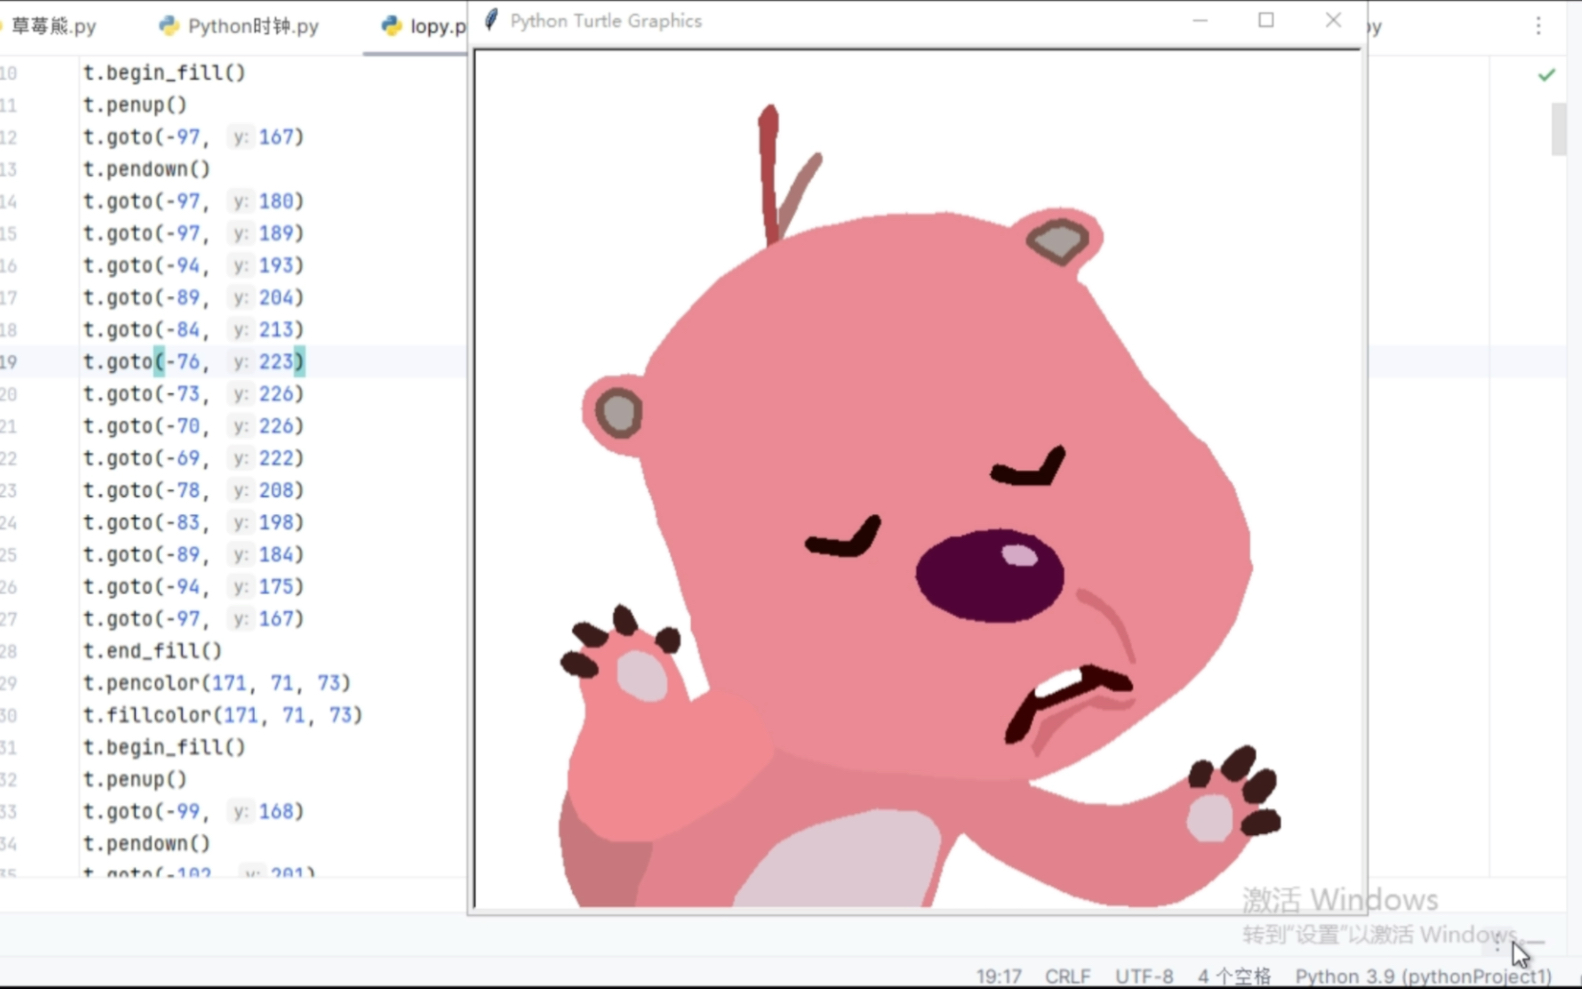The image size is (1582, 989).
Task: Click the t.goto(-99, 168) line
Action: click(x=193, y=811)
